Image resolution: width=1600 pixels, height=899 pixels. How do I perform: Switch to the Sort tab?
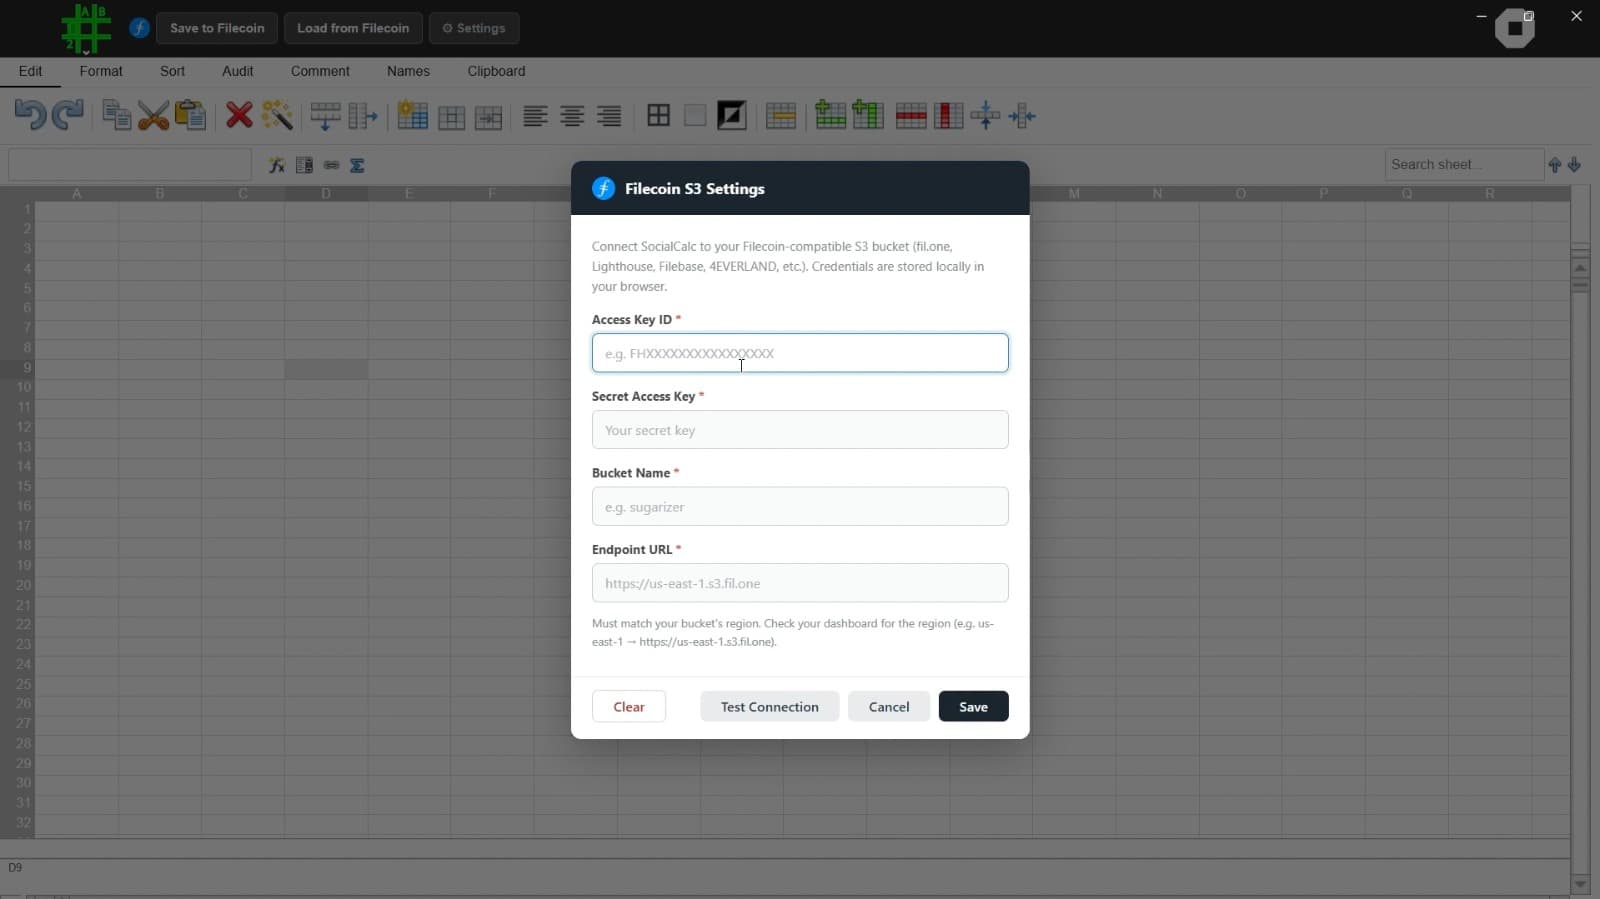coord(172,71)
